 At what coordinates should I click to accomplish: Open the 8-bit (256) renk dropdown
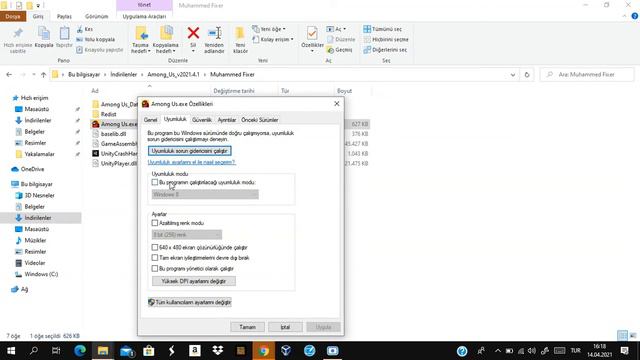[x=187, y=235]
